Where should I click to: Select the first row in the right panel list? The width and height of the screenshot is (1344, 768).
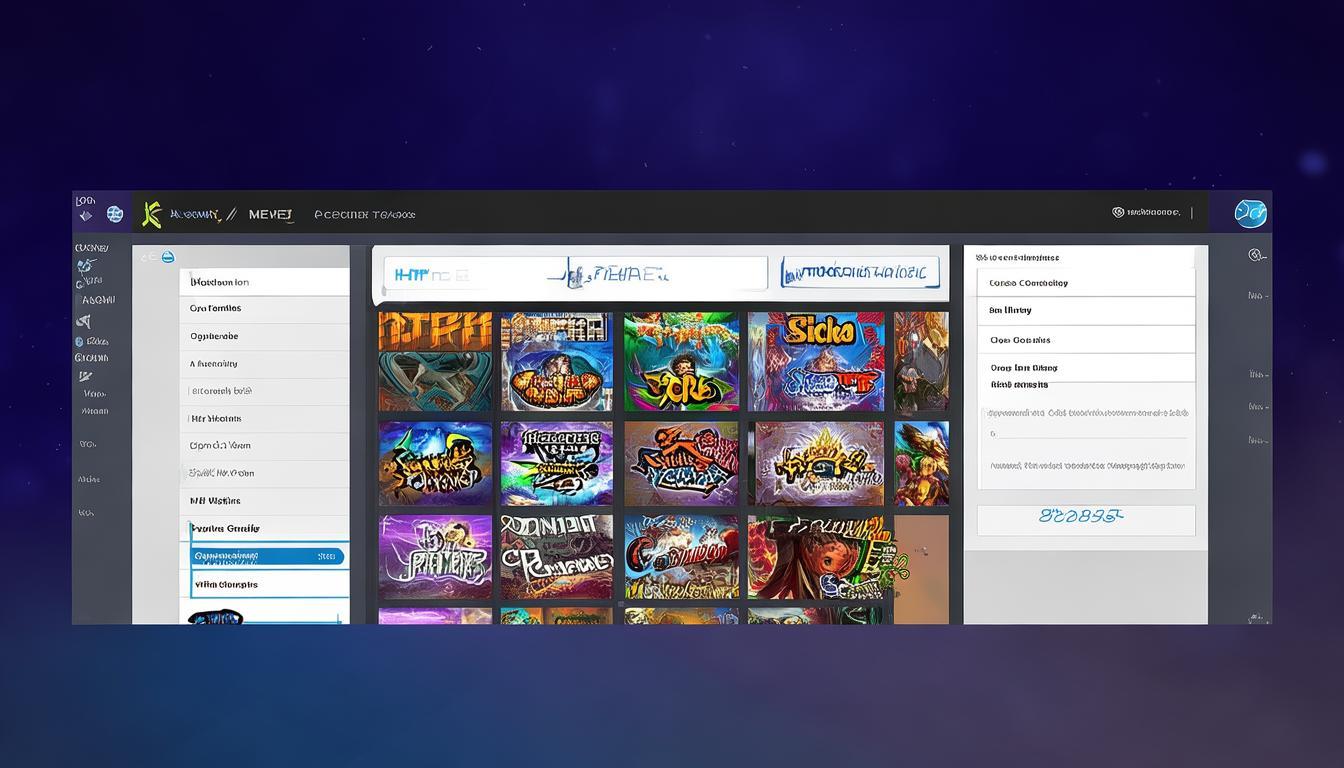pyautogui.click(x=1085, y=283)
